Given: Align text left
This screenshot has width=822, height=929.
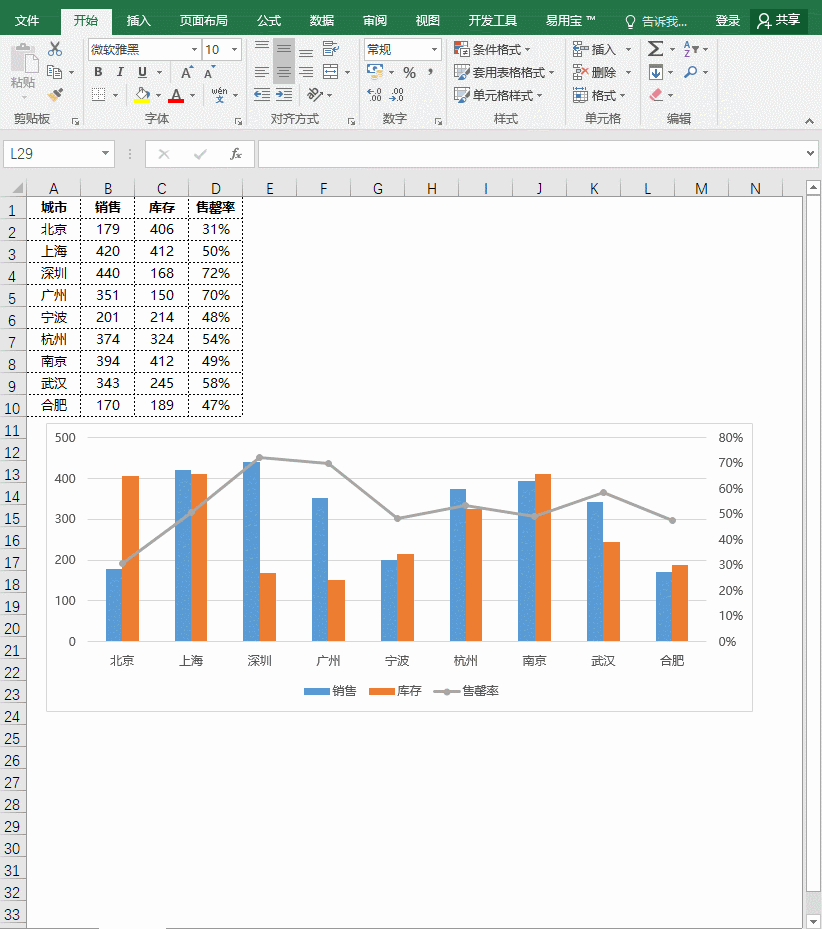Looking at the screenshot, I should (261, 72).
